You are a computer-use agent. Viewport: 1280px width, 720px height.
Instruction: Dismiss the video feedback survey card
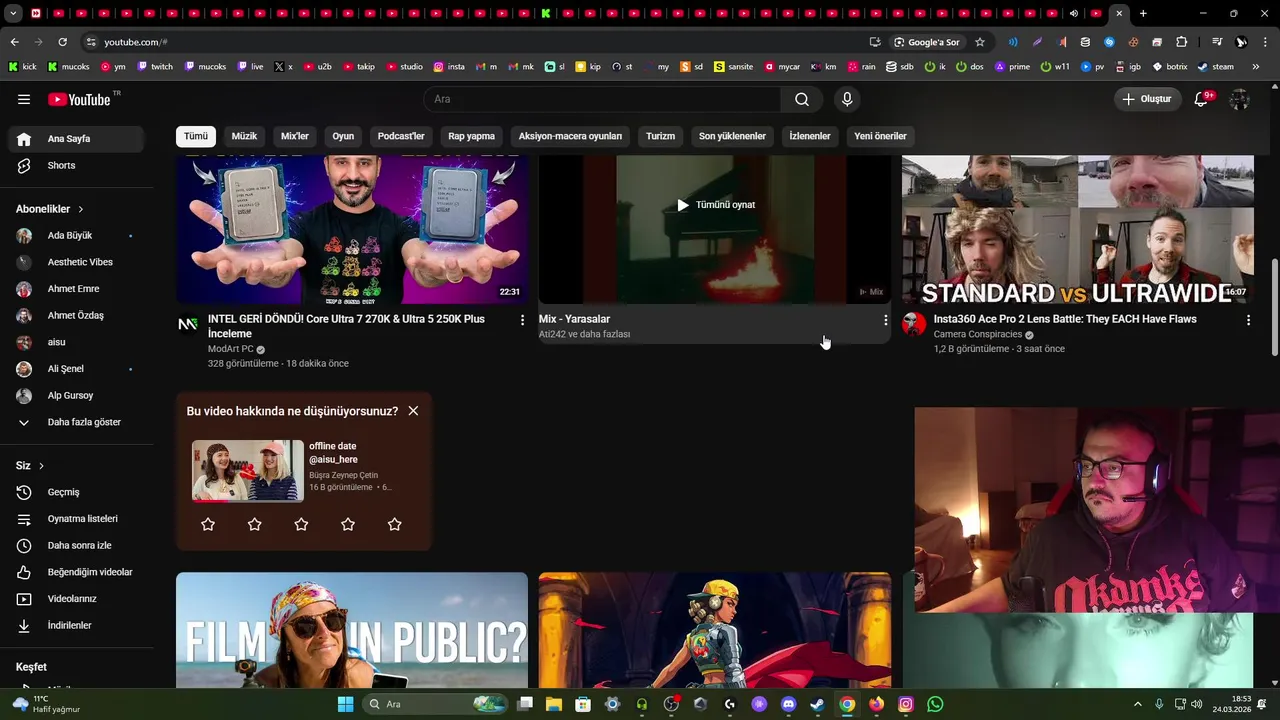[x=413, y=411]
